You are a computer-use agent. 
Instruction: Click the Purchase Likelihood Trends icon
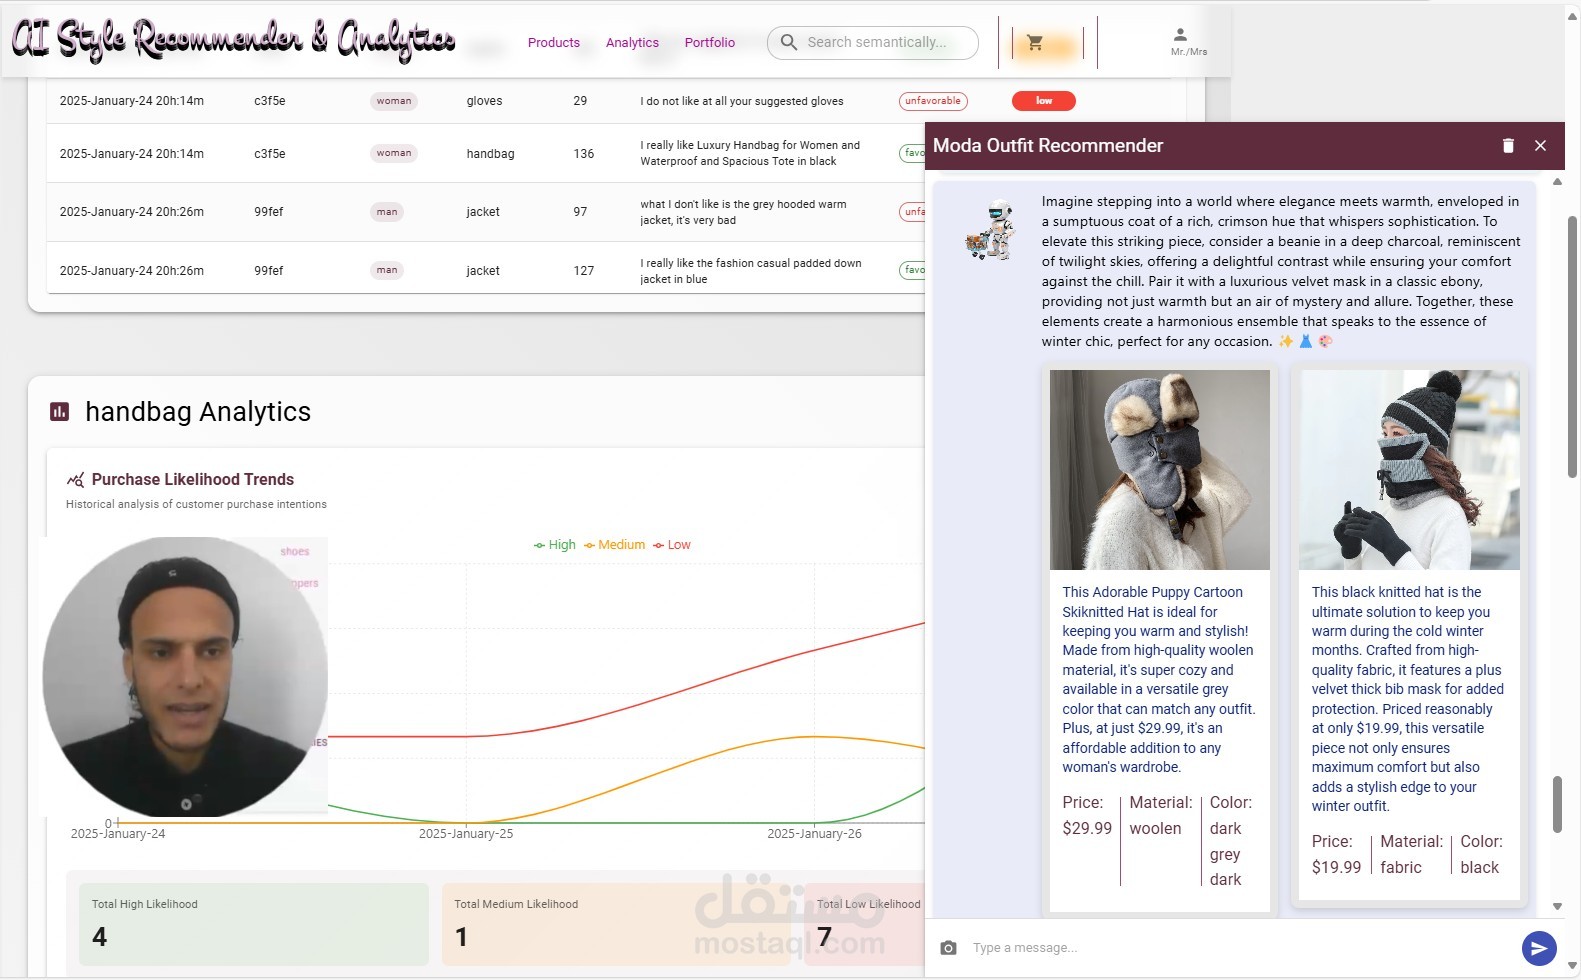coord(76,480)
